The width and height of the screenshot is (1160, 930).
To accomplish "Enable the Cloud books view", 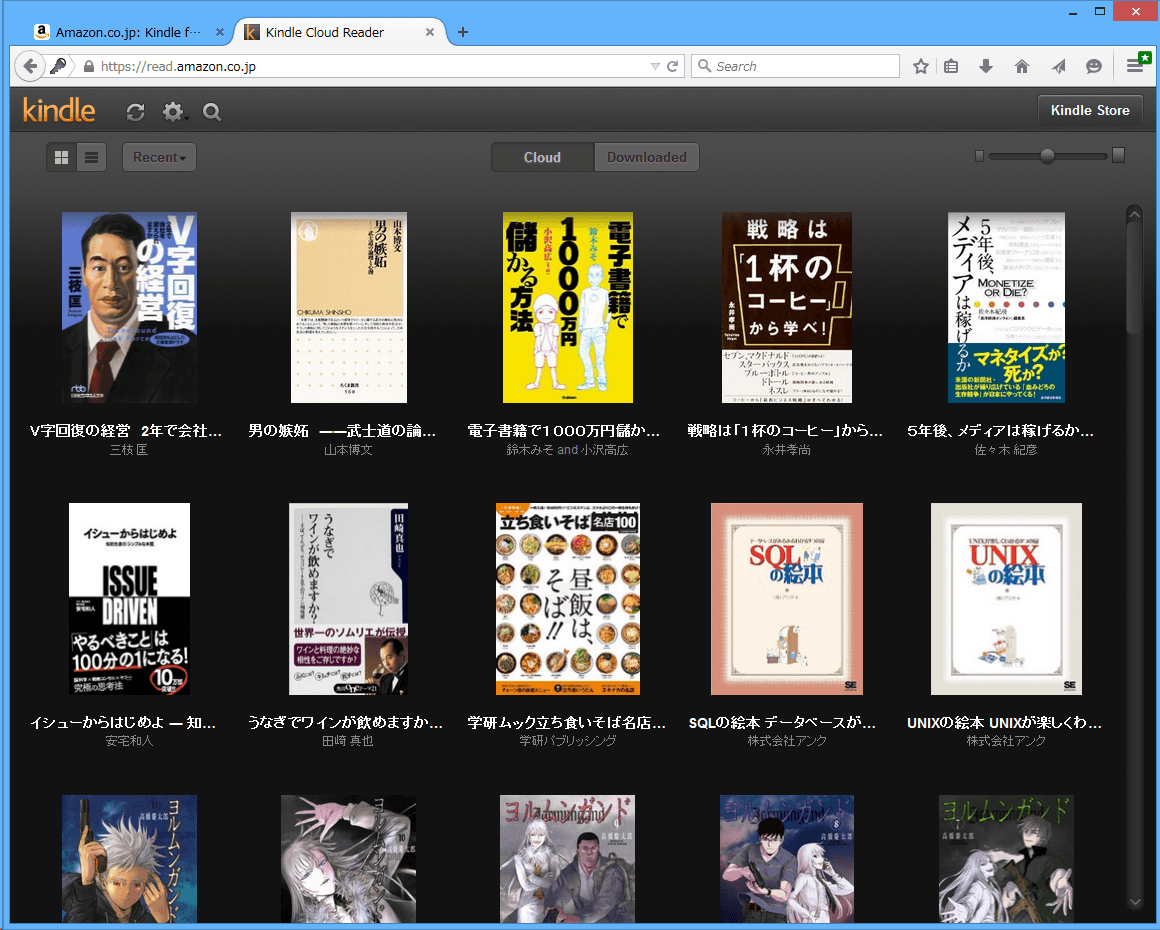I will tap(542, 157).
